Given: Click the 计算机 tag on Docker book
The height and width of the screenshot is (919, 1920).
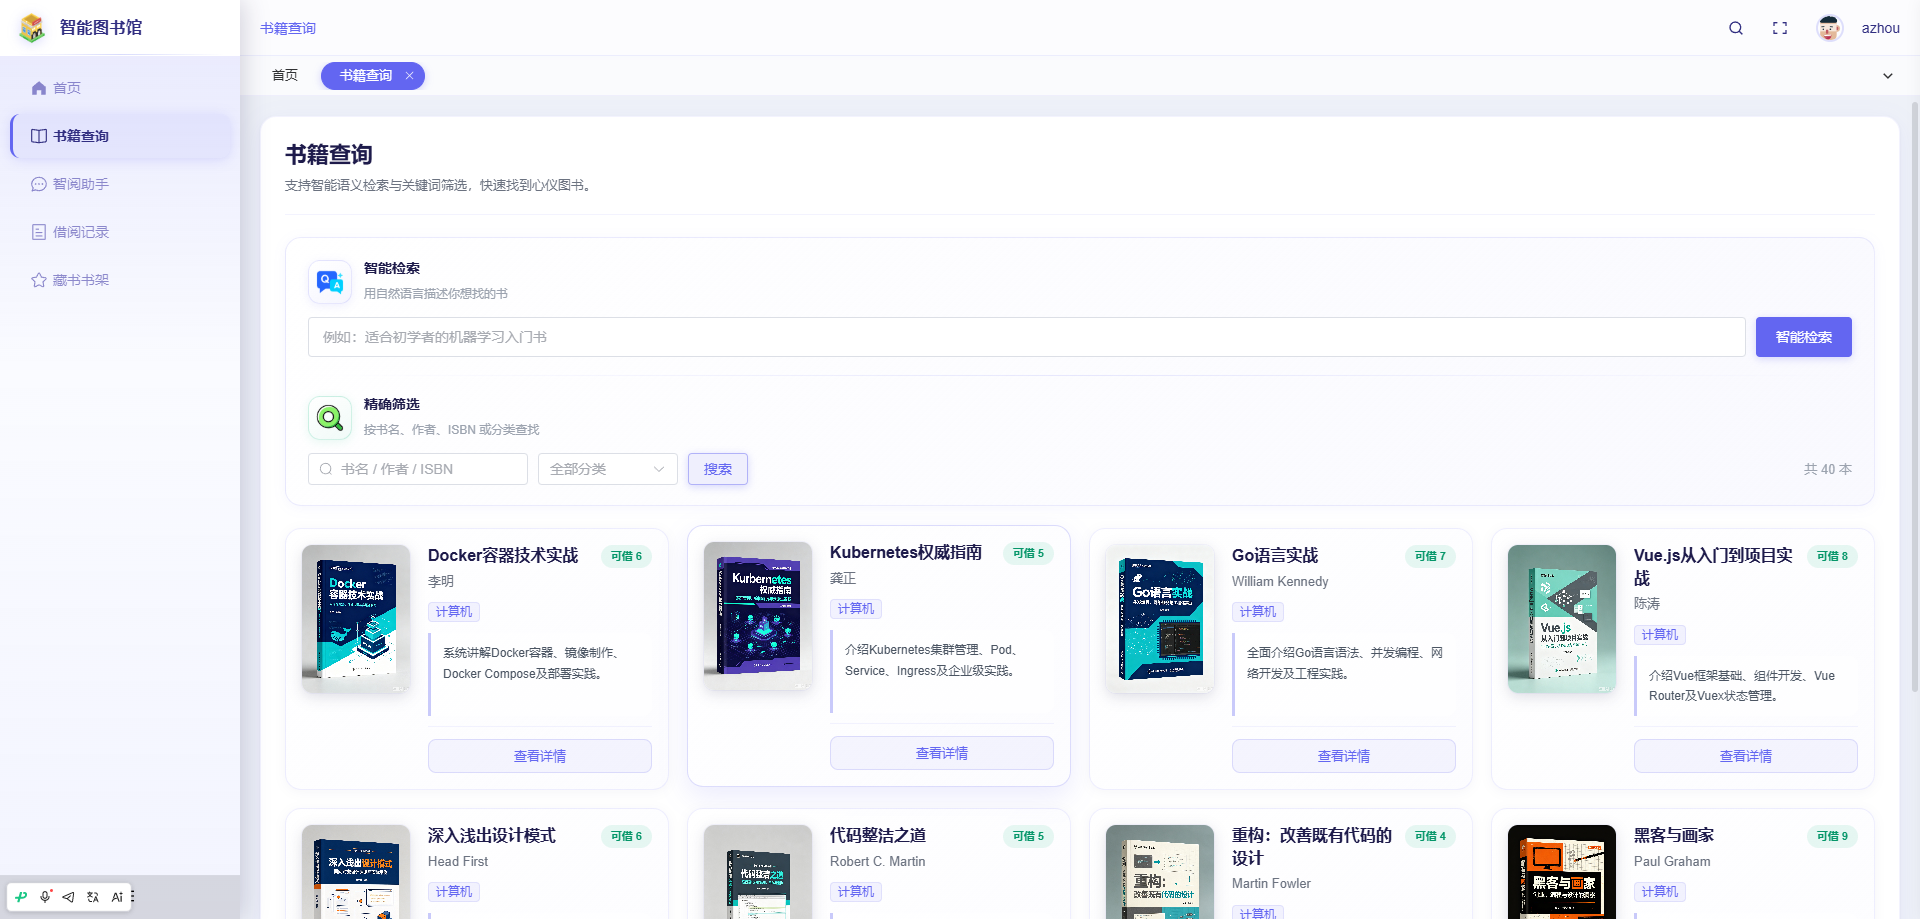Looking at the screenshot, I should pos(454,612).
